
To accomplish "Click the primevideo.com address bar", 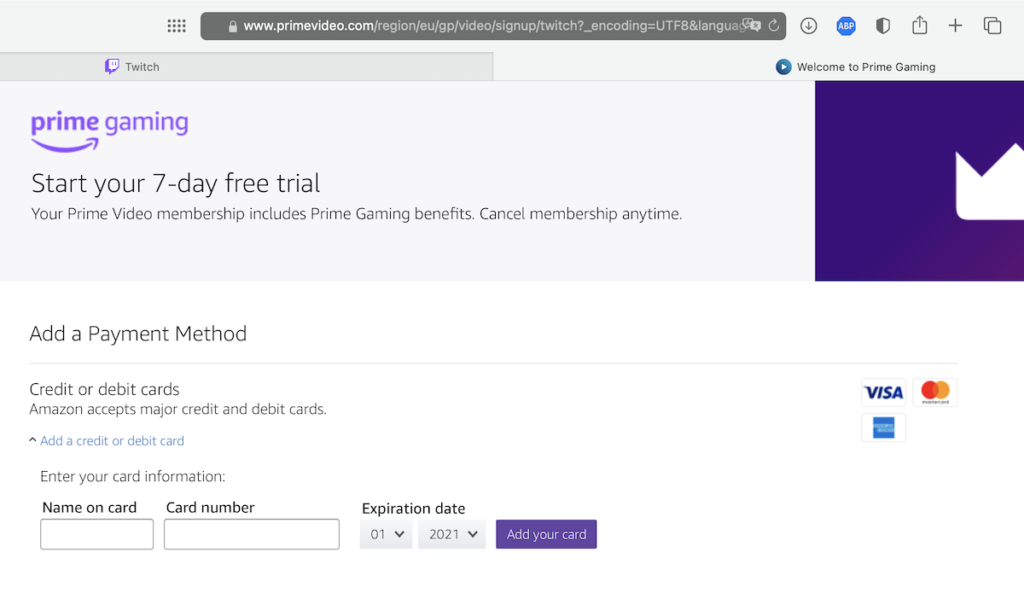I will click(480, 26).
